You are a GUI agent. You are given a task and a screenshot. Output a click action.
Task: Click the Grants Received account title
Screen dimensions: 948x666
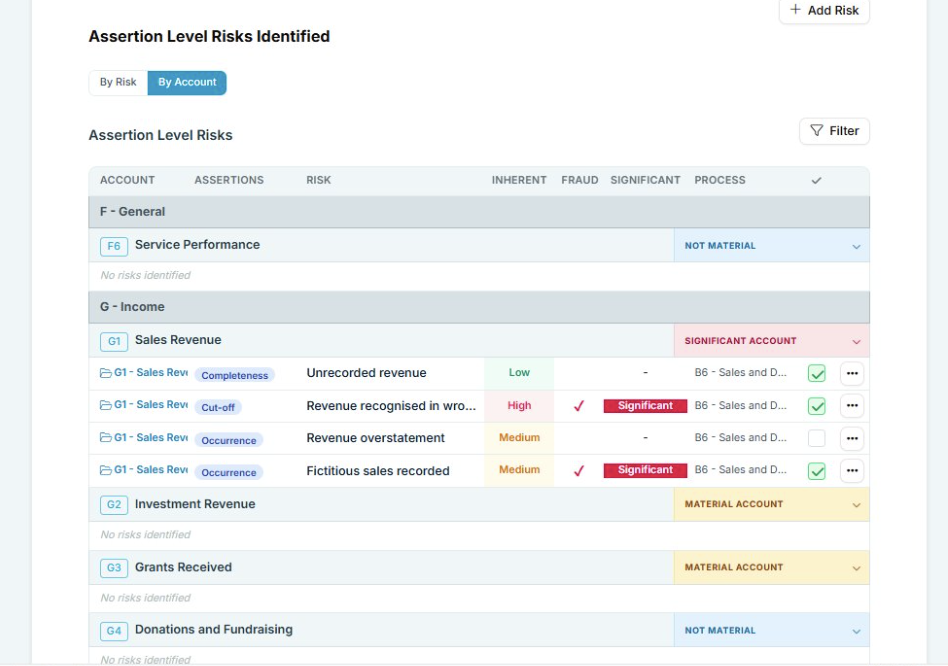click(x=183, y=567)
